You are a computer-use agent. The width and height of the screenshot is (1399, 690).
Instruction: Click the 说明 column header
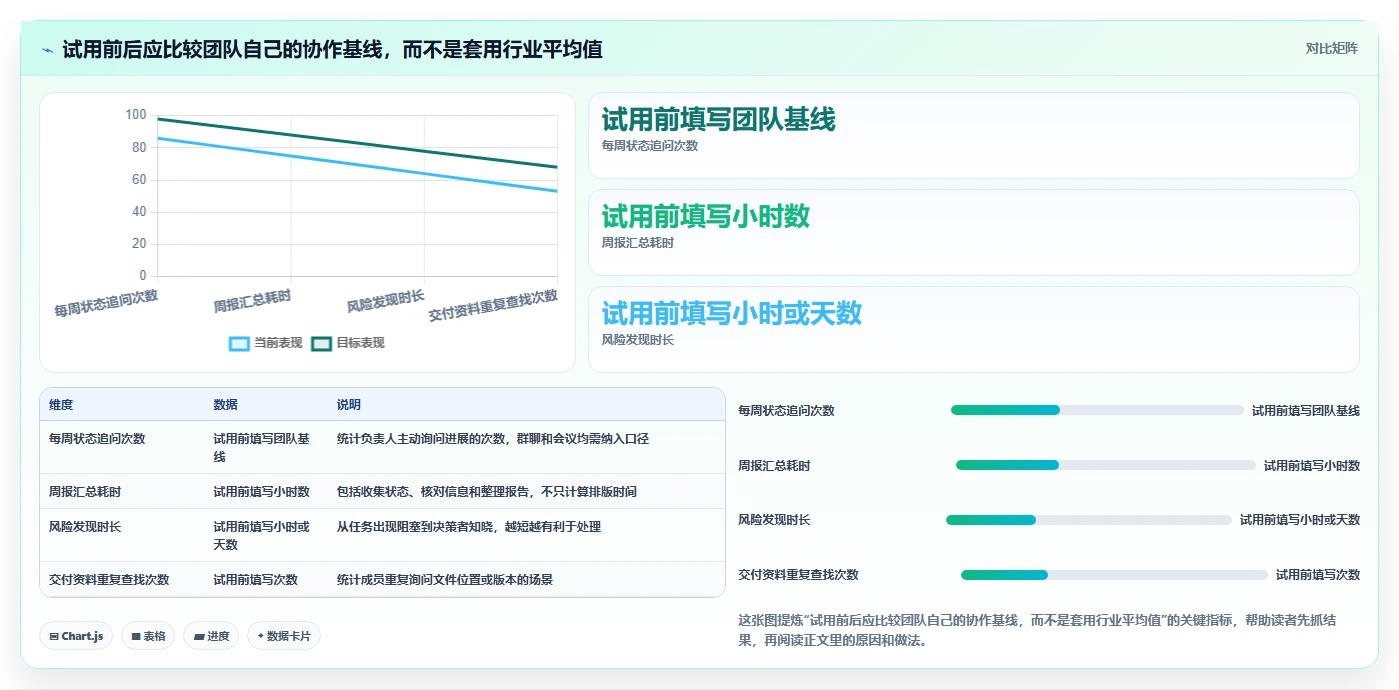pyautogui.click(x=349, y=405)
